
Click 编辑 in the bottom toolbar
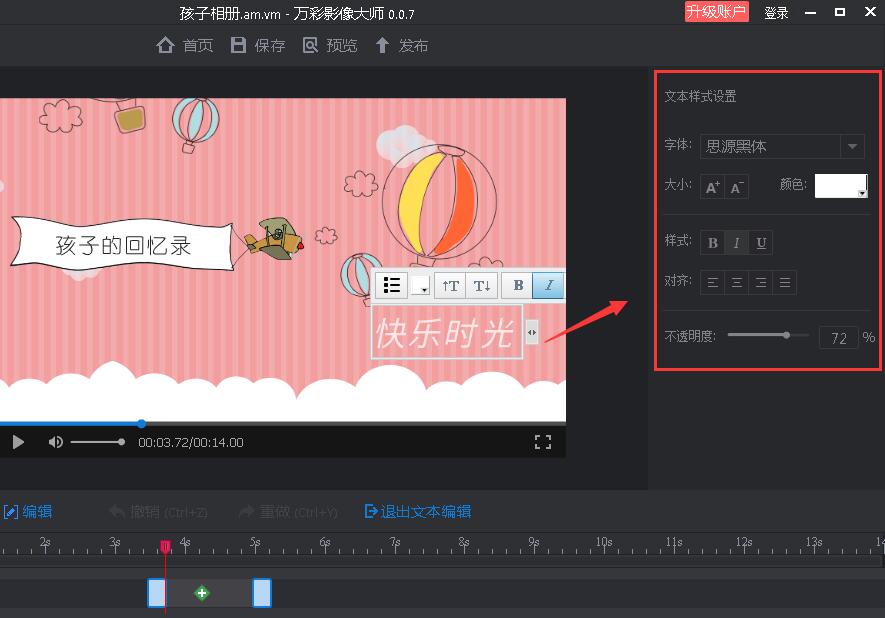[x=28, y=511]
